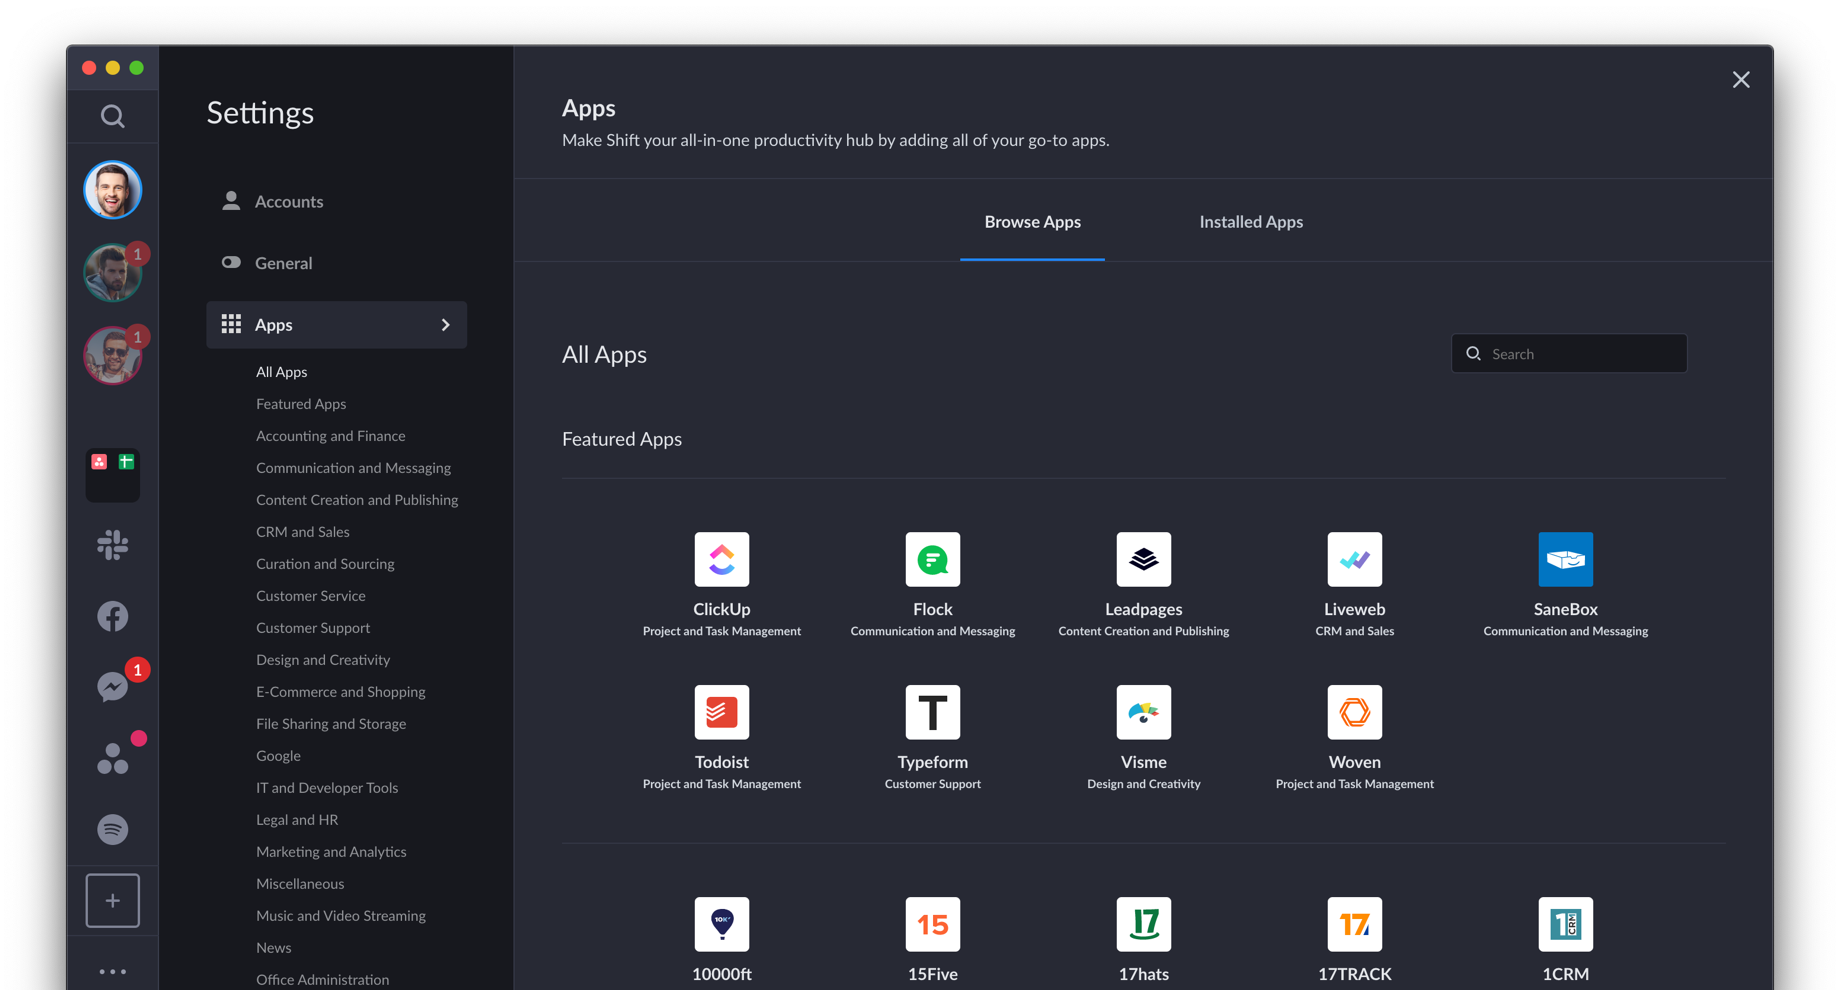The width and height of the screenshot is (1840, 990).
Task: Click the add application plus button
Action: tap(113, 900)
